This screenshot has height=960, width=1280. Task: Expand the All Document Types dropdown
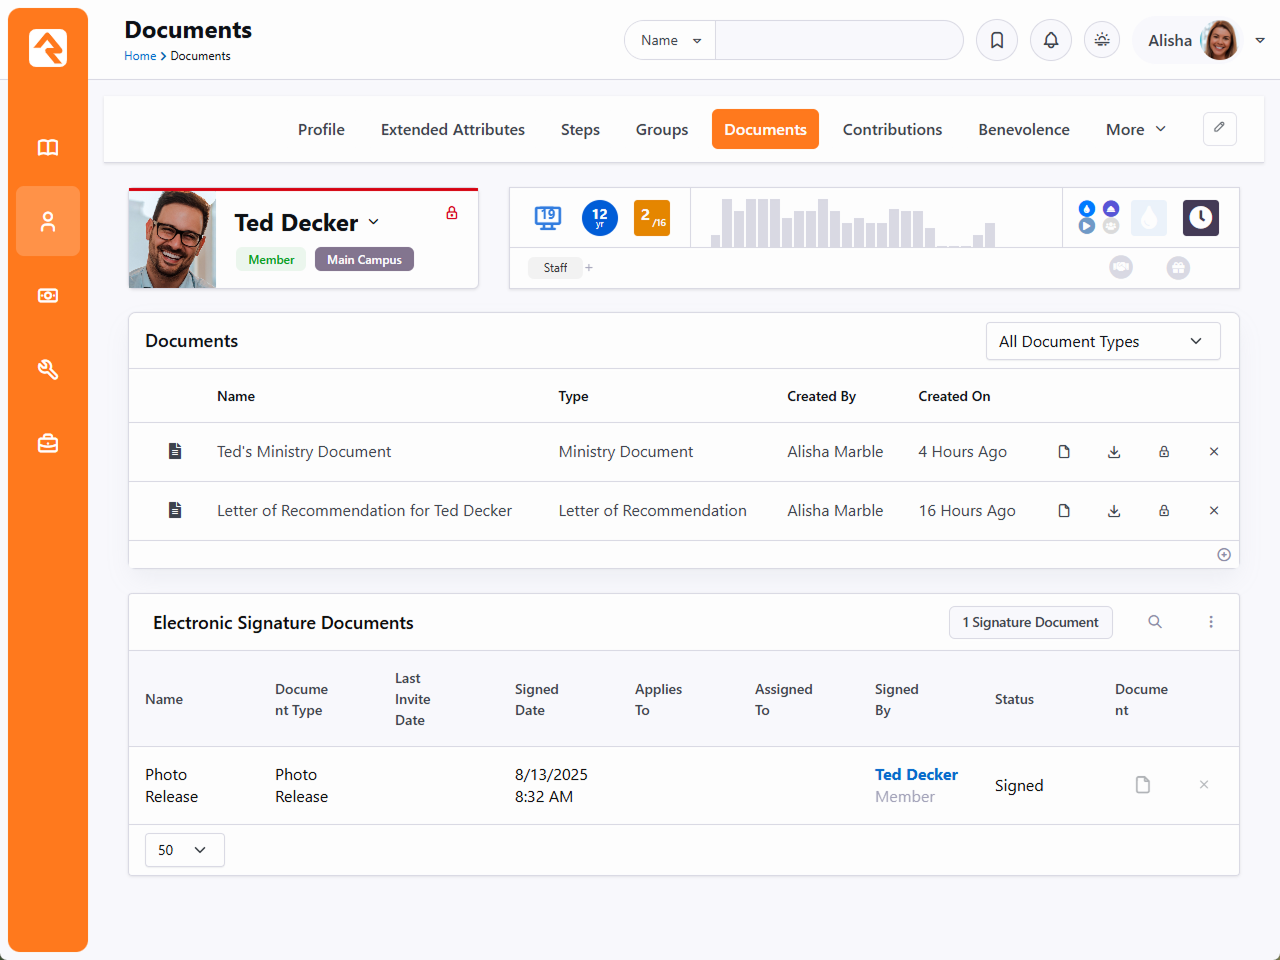coord(1102,341)
